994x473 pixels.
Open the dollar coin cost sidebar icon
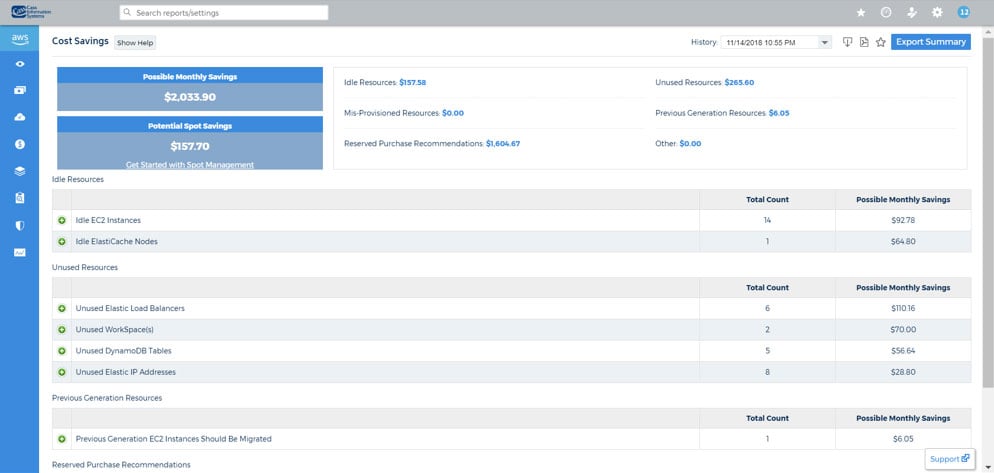click(20, 145)
